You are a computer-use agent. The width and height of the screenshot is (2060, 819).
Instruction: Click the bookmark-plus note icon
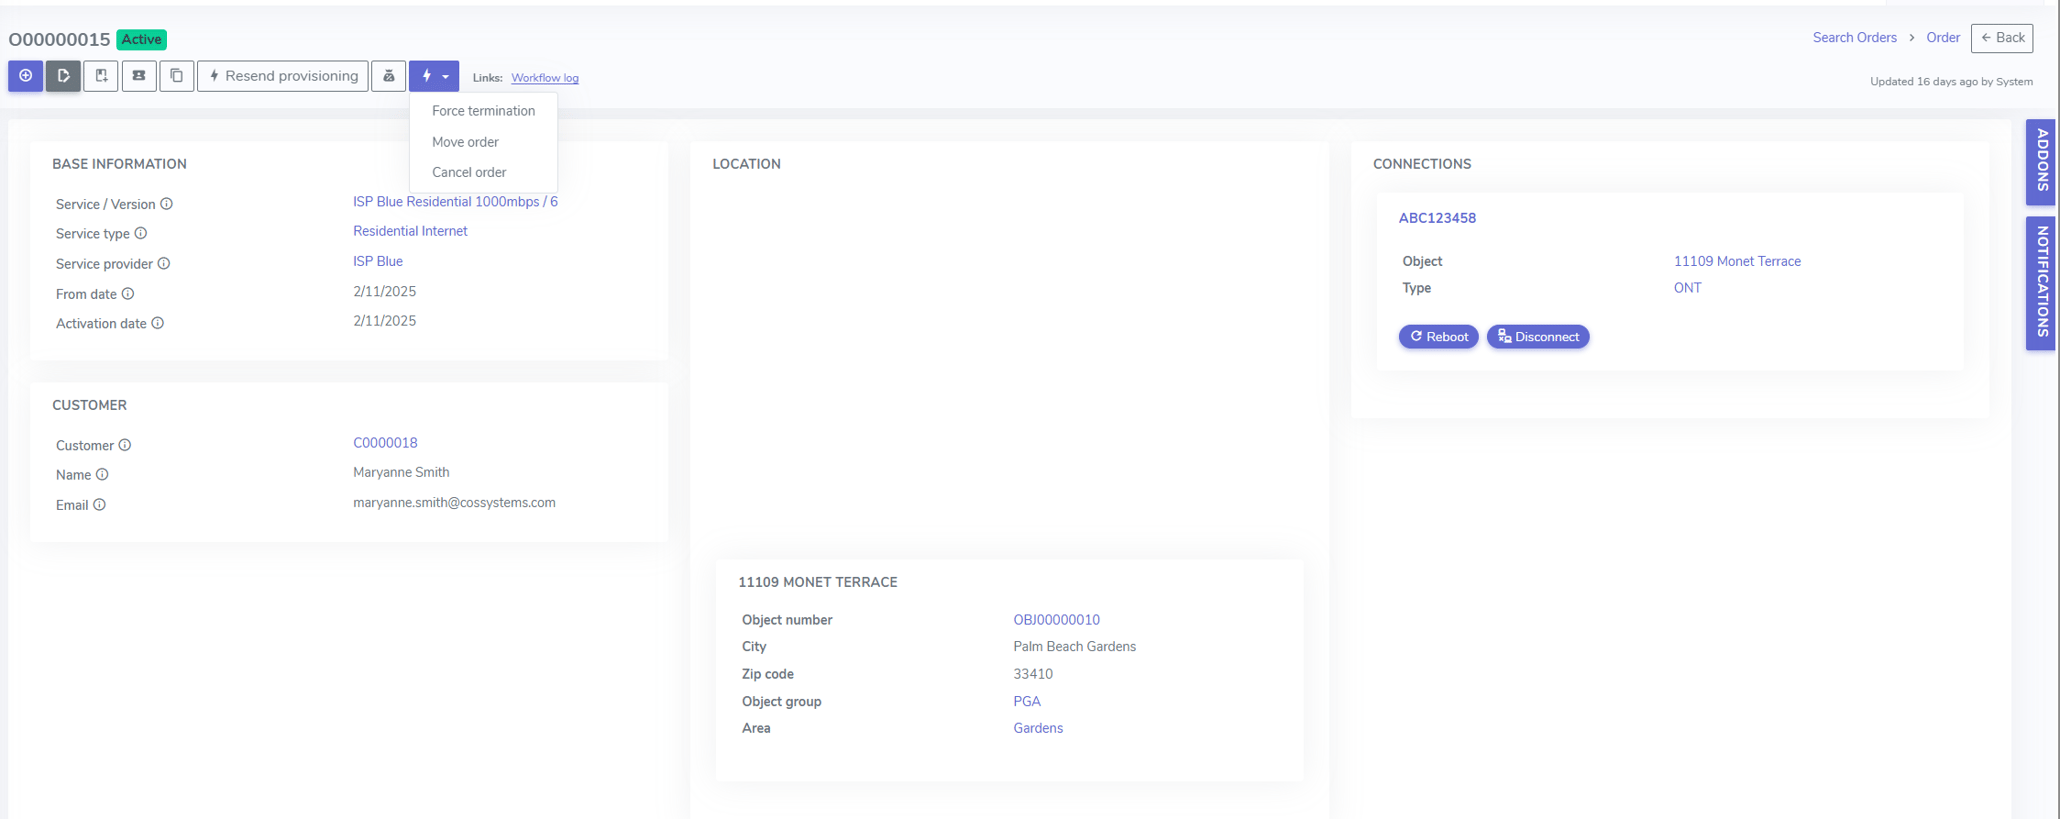tap(101, 76)
